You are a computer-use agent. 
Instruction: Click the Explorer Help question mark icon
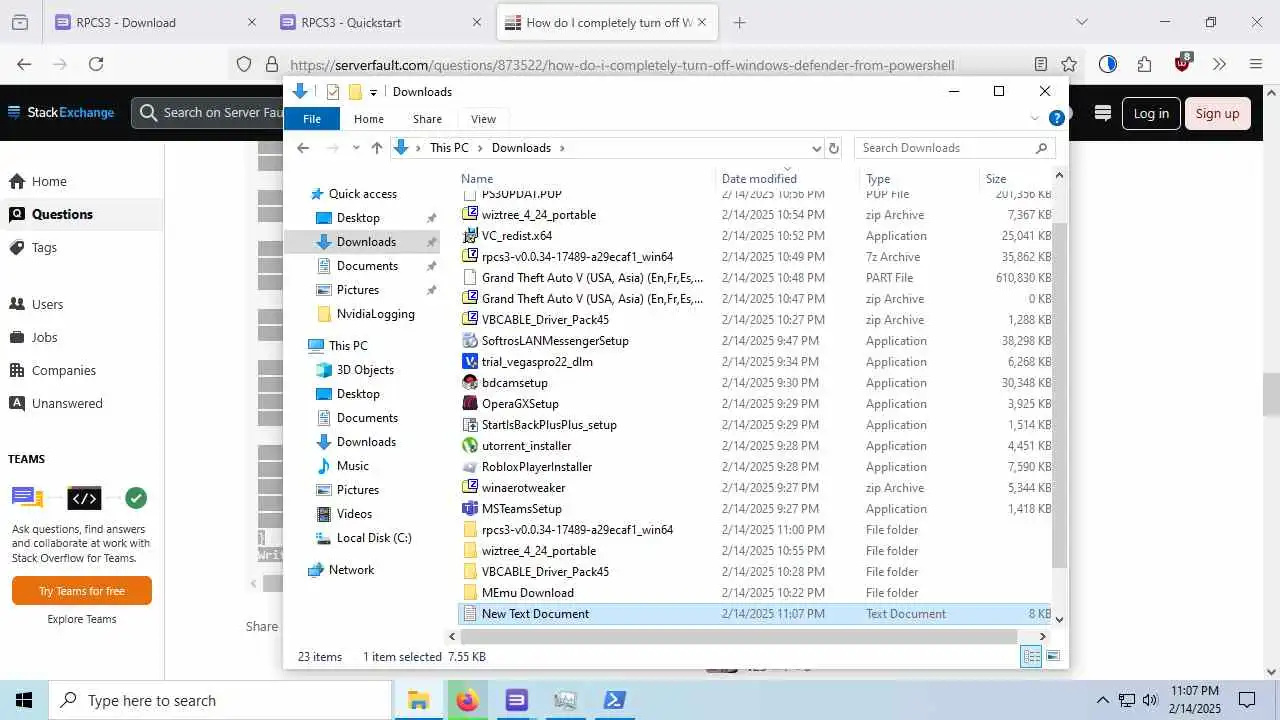point(1056,118)
